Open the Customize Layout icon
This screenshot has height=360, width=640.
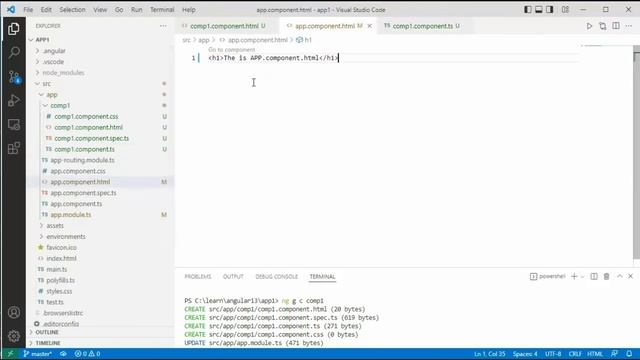[565, 9]
